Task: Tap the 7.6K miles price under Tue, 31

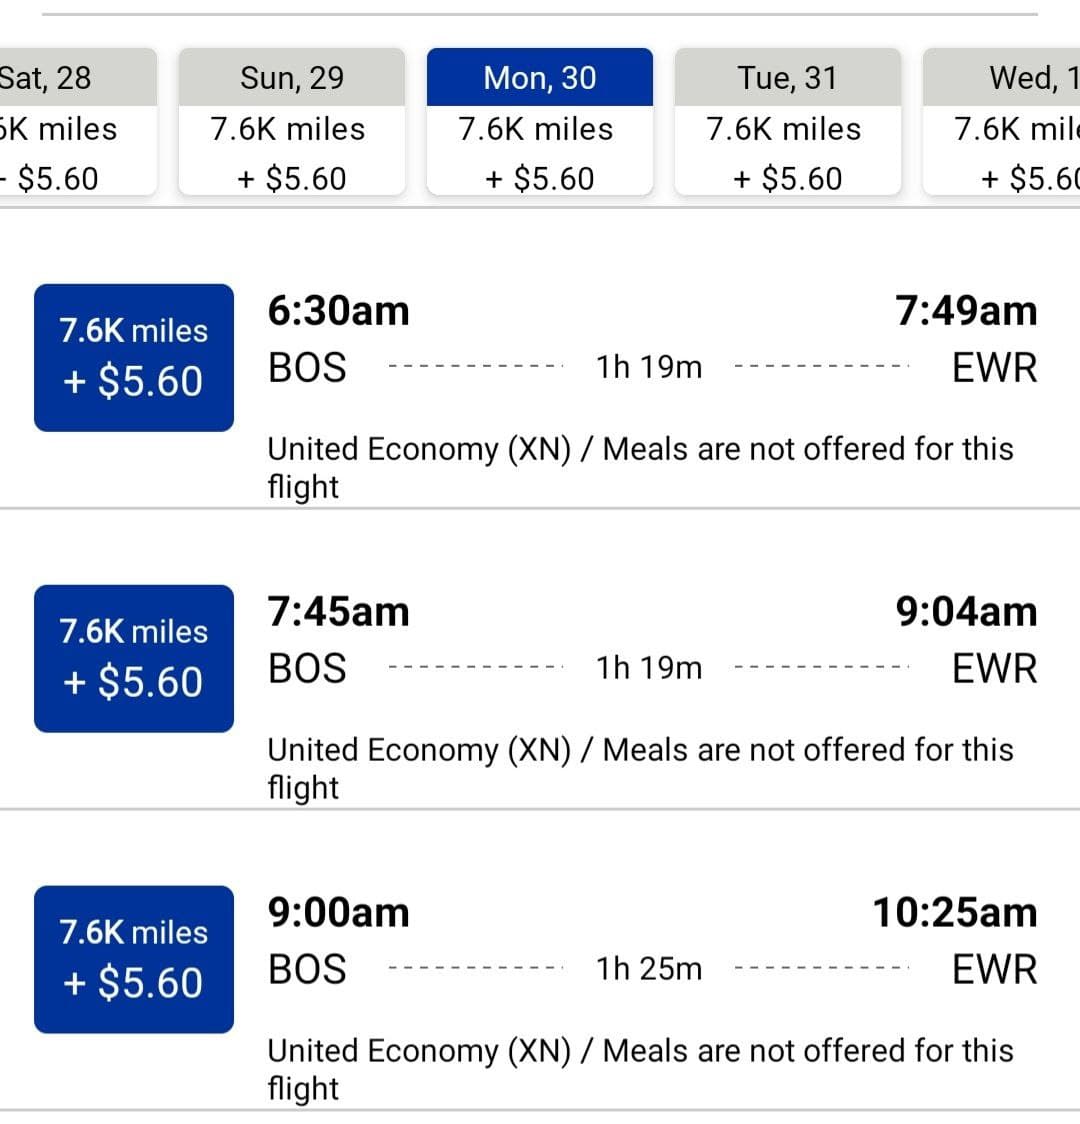Action: [x=783, y=130]
